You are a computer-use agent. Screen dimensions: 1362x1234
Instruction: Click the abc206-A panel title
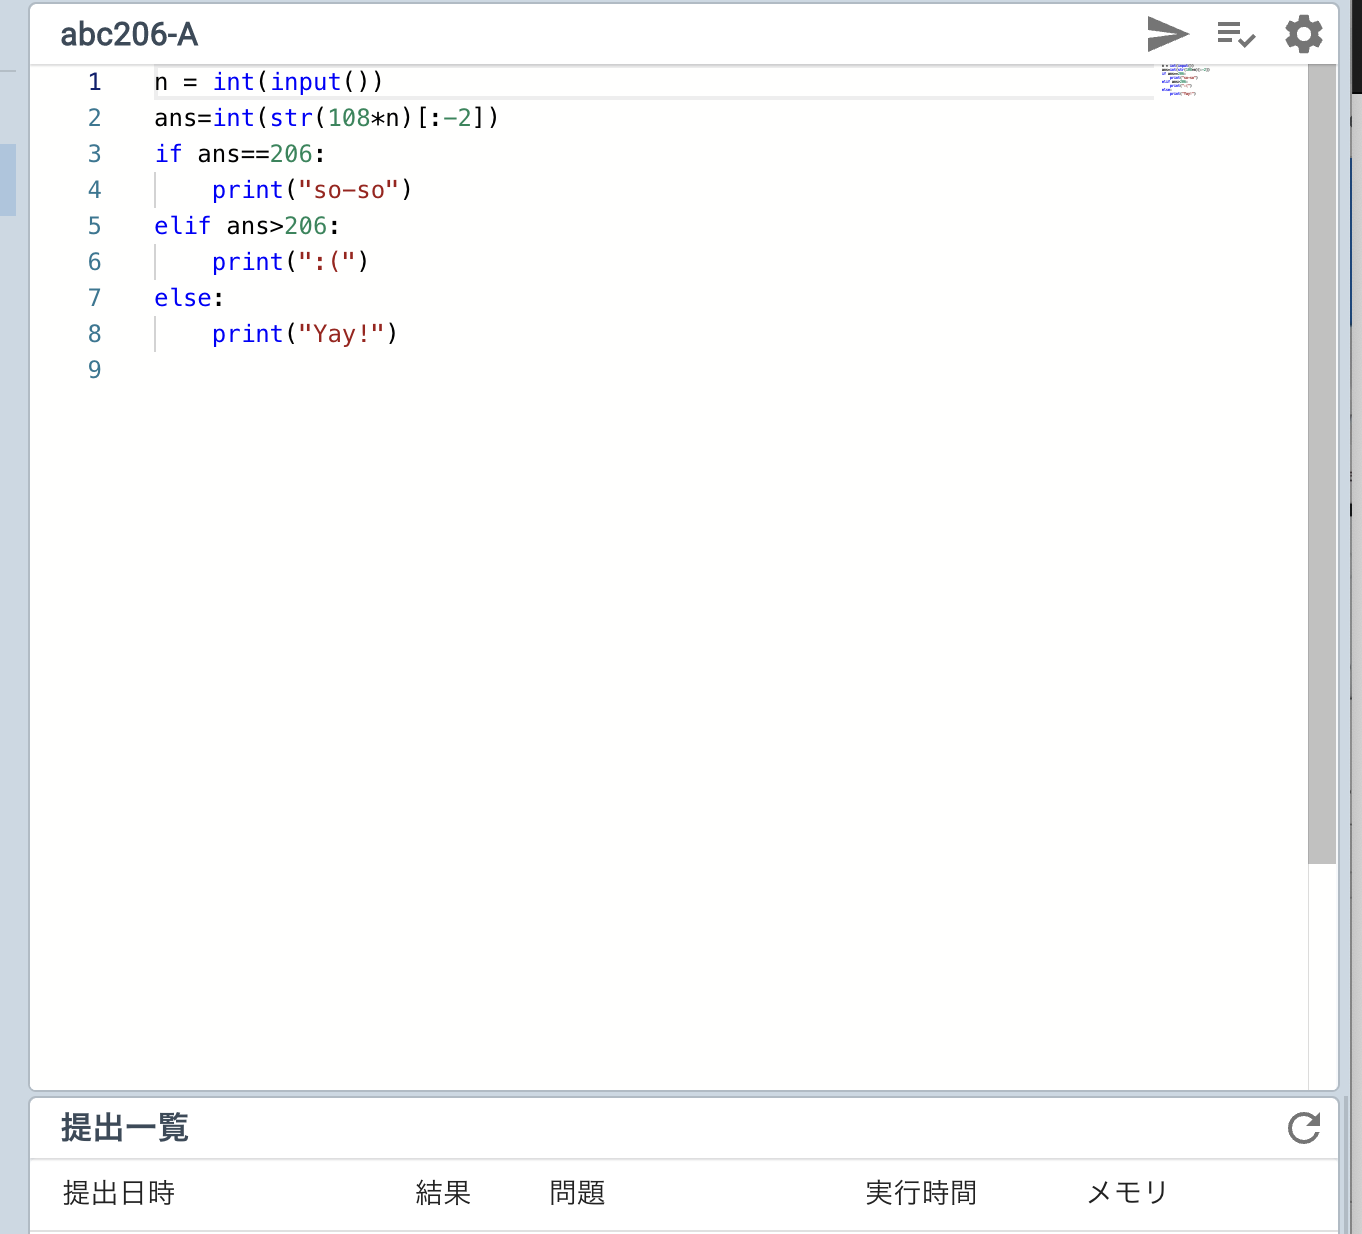129,35
